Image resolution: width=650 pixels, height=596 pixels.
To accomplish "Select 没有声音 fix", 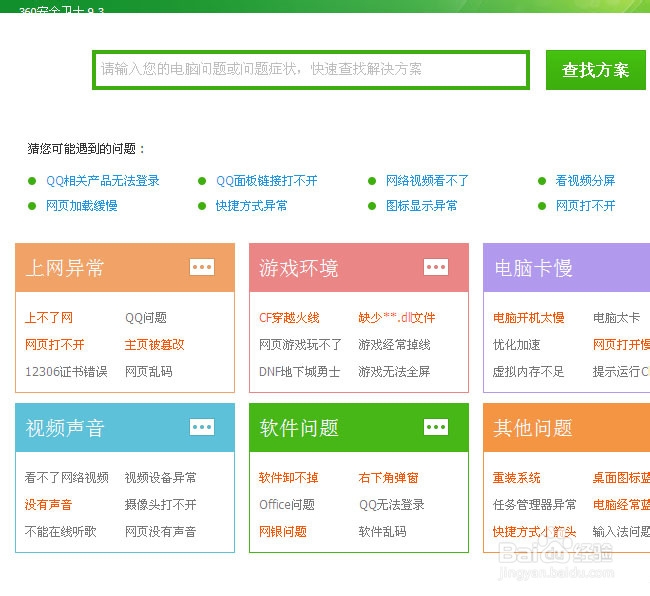I will [x=49, y=505].
